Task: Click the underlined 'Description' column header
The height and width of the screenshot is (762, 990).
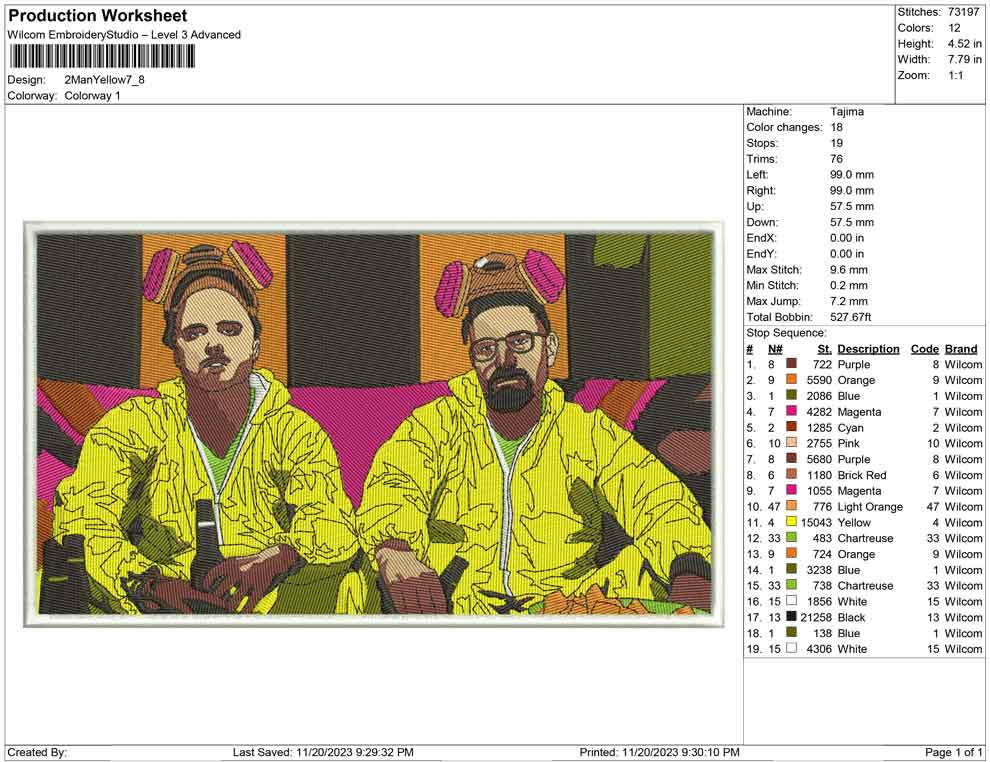Action: click(868, 349)
